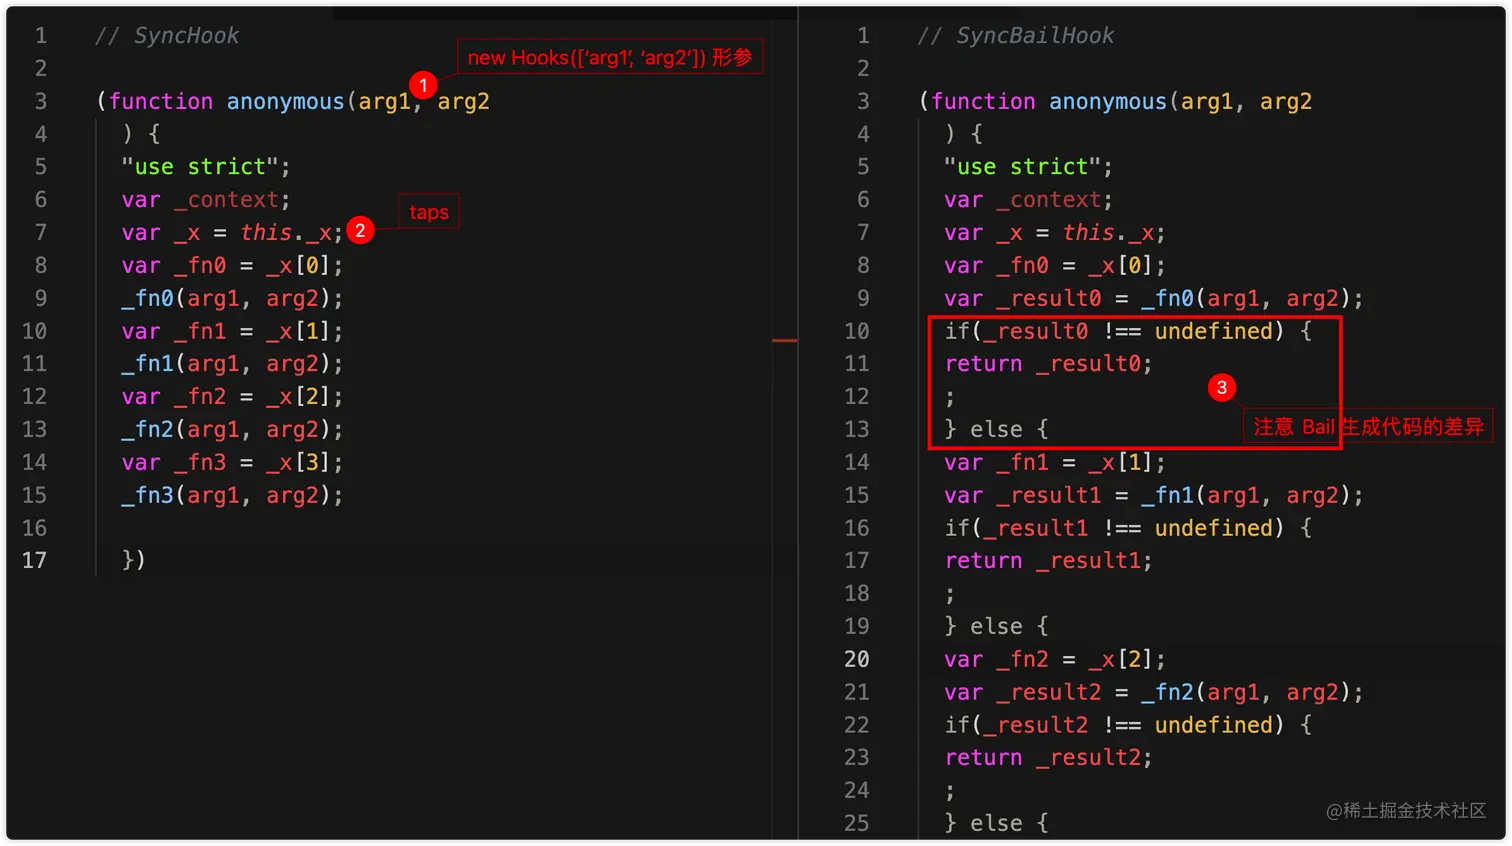Click the 'return _result0;' statement

1048,364
